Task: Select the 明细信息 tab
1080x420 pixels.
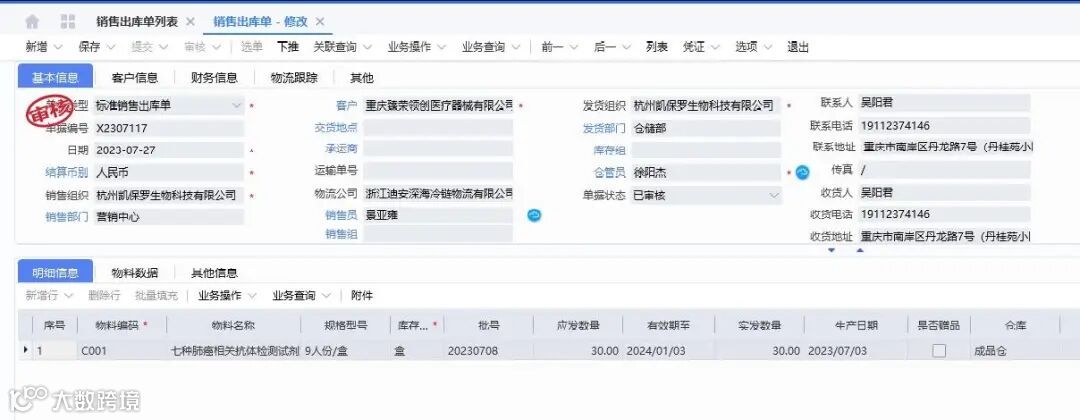Action: [x=55, y=272]
